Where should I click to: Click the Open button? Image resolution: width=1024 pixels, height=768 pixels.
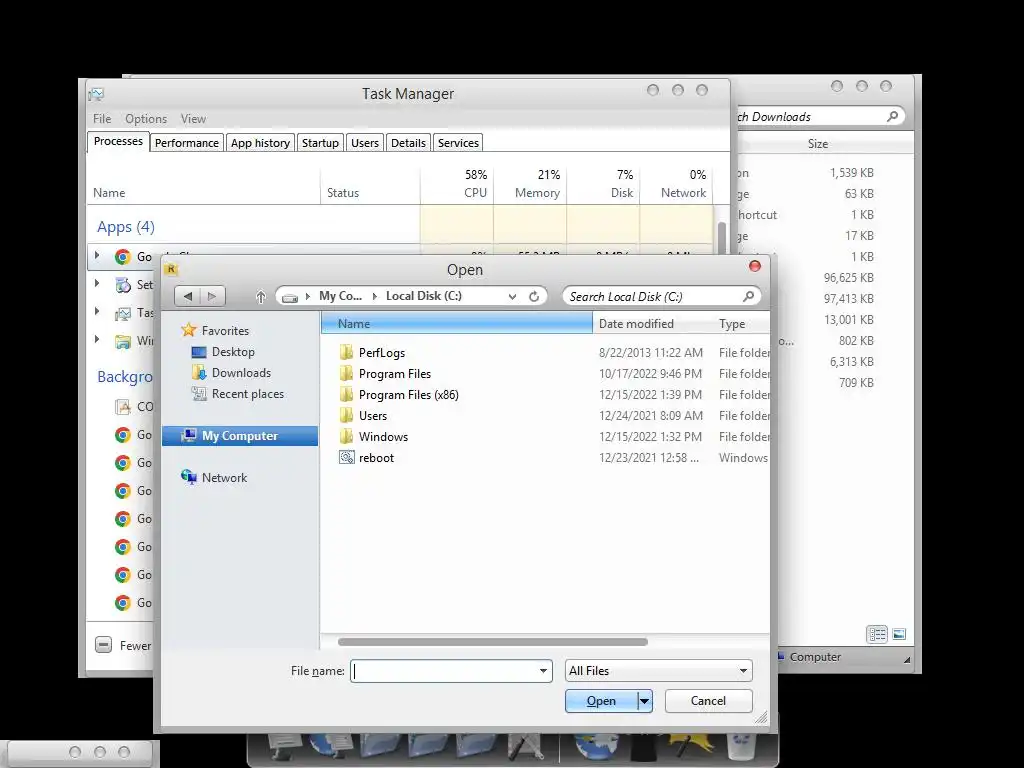(x=601, y=701)
